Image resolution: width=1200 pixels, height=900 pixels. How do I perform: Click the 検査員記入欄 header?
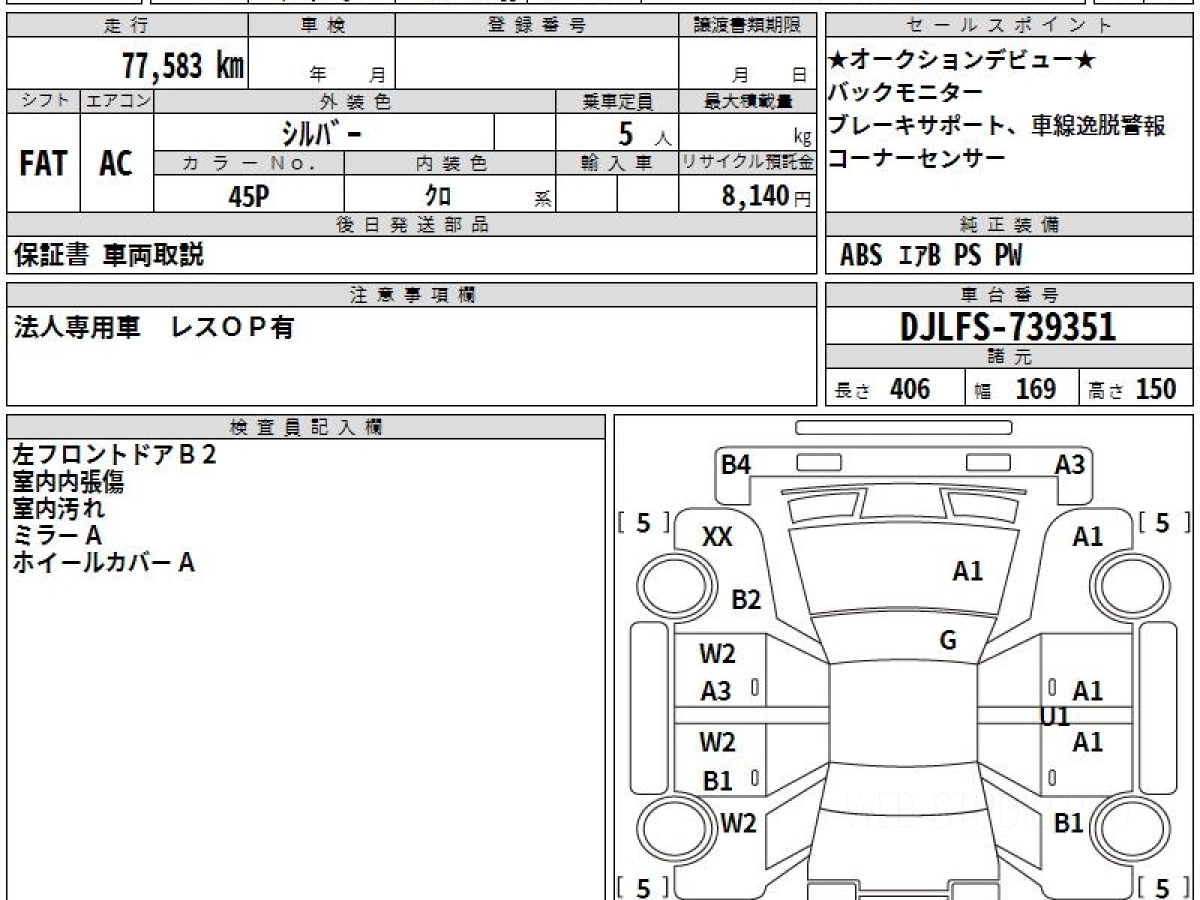tap(306, 427)
